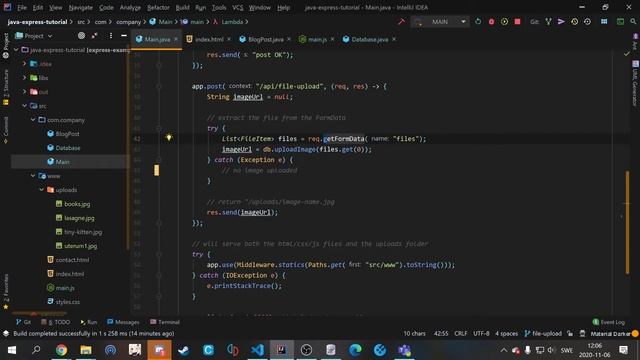Screen dimensions: 640x360
Task: Open the Project Structure grid icon
Action: [604, 22]
